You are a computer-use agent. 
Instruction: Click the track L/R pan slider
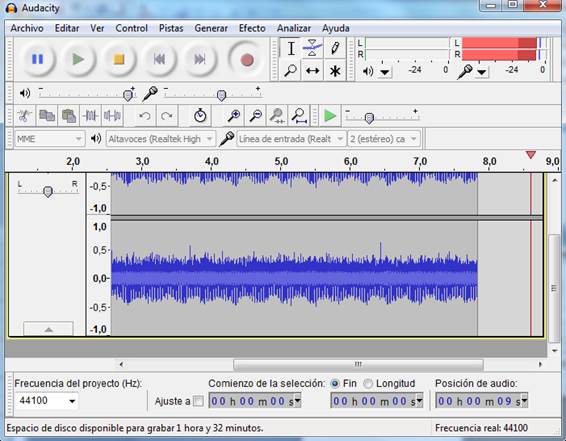[48, 191]
